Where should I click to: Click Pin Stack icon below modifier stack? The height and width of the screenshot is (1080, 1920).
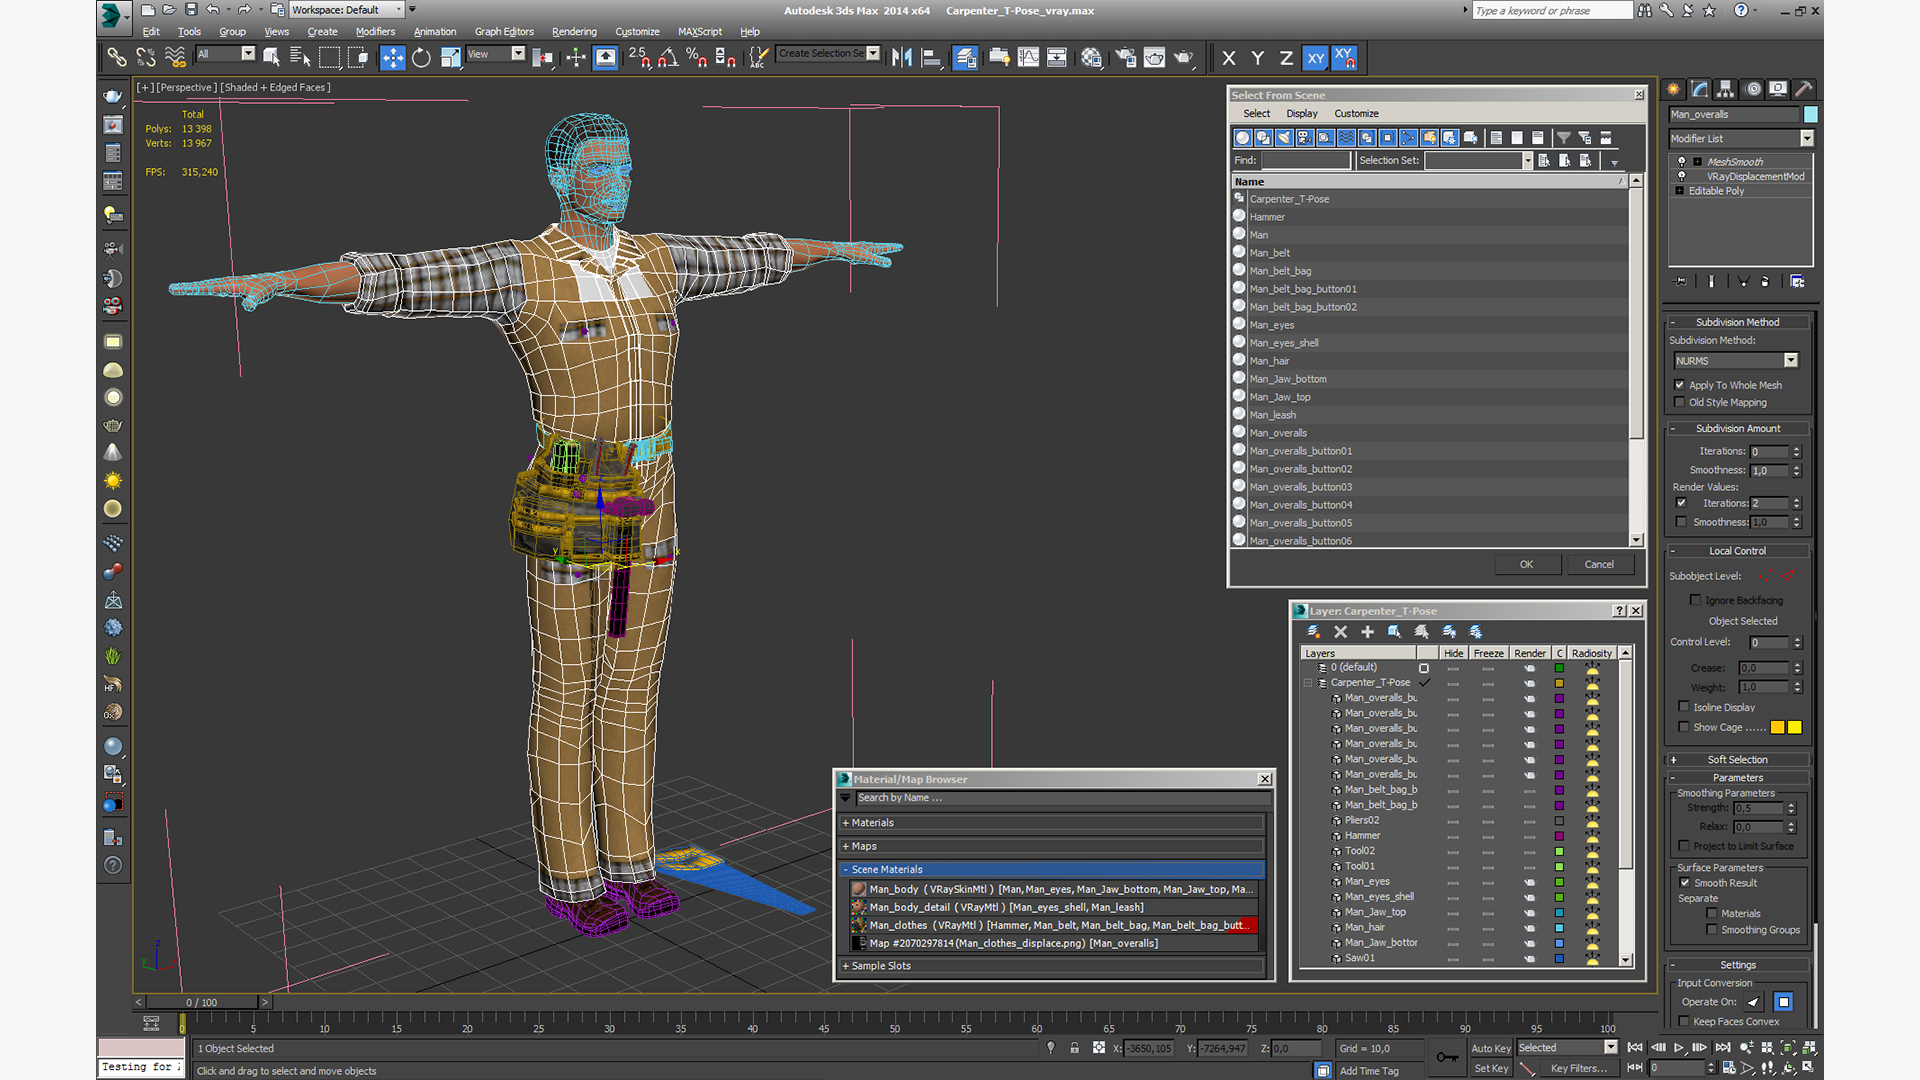point(1681,282)
